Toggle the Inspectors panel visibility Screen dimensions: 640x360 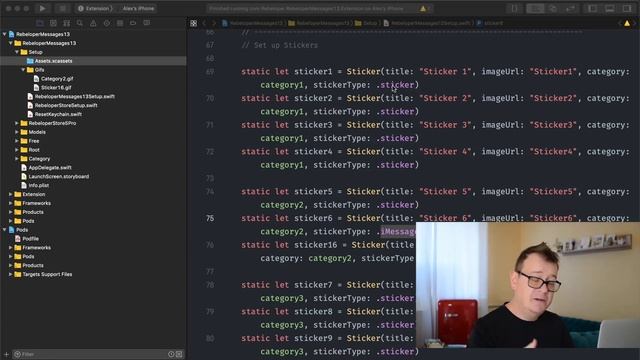pos(627,8)
